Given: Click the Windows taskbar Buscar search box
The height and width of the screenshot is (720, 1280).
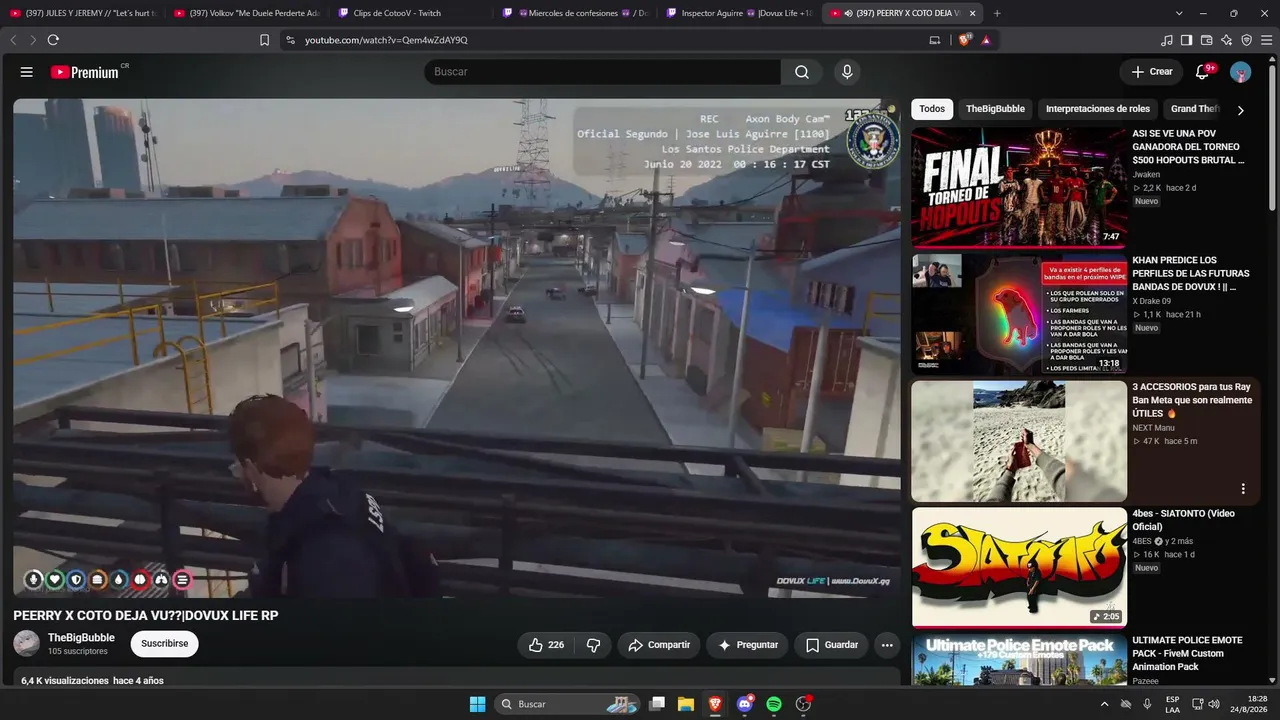Looking at the screenshot, I should [568, 704].
